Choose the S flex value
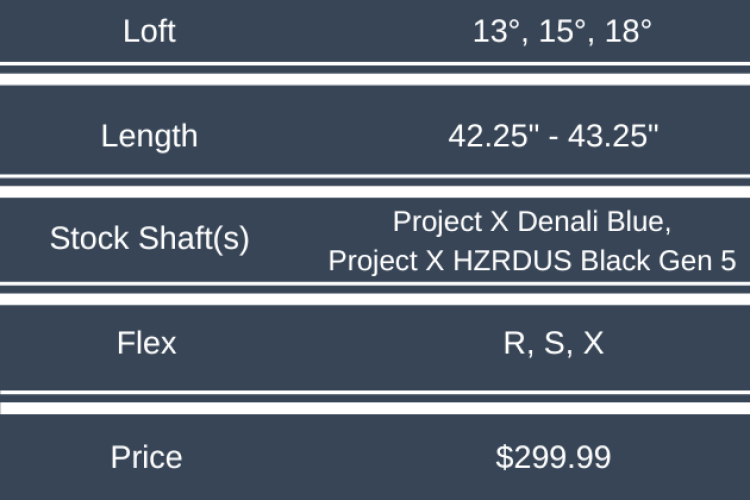750x500 pixels. click(x=553, y=344)
